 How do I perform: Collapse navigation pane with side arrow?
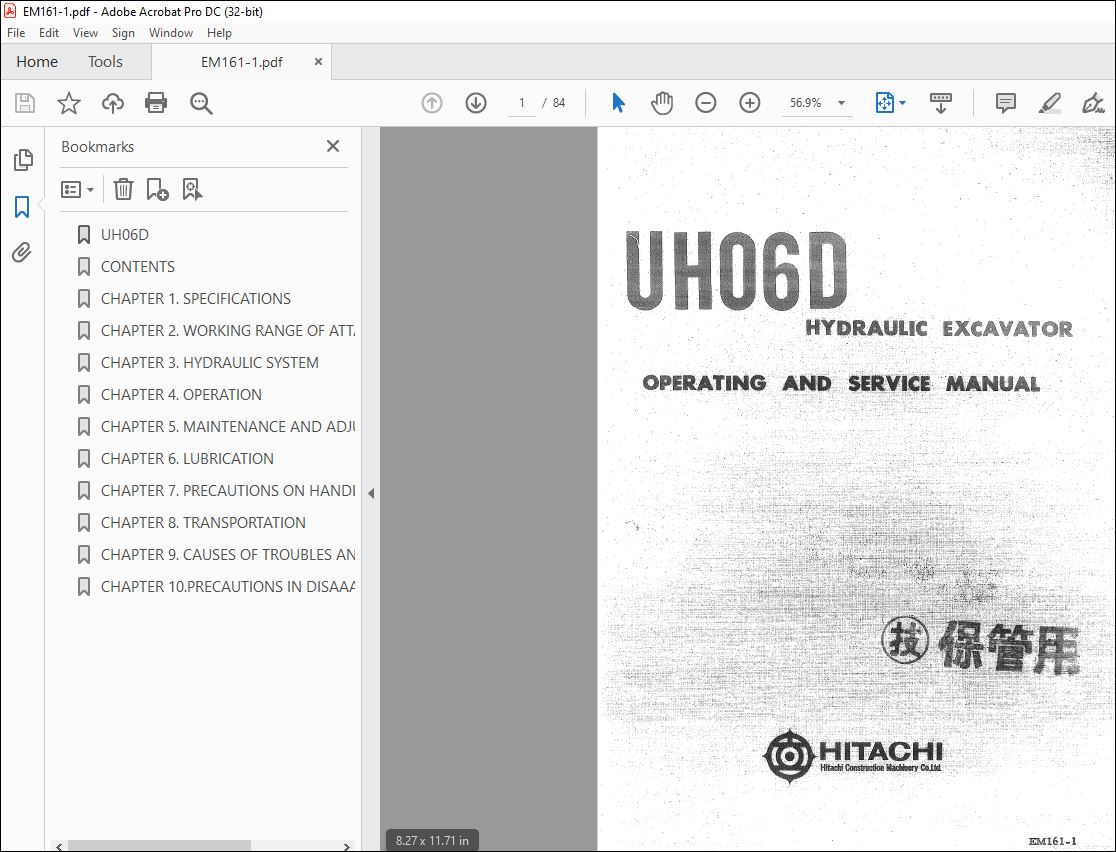[x=371, y=493]
